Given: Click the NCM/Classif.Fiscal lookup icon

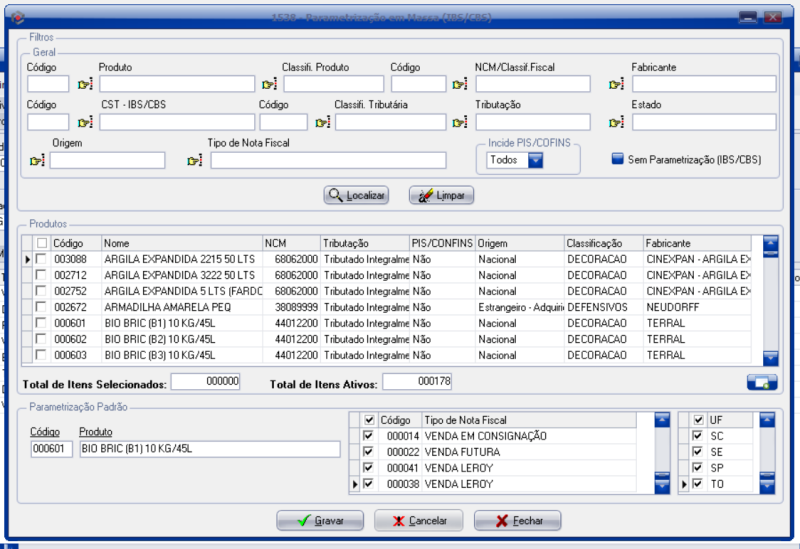Looking at the screenshot, I should pos(460,84).
